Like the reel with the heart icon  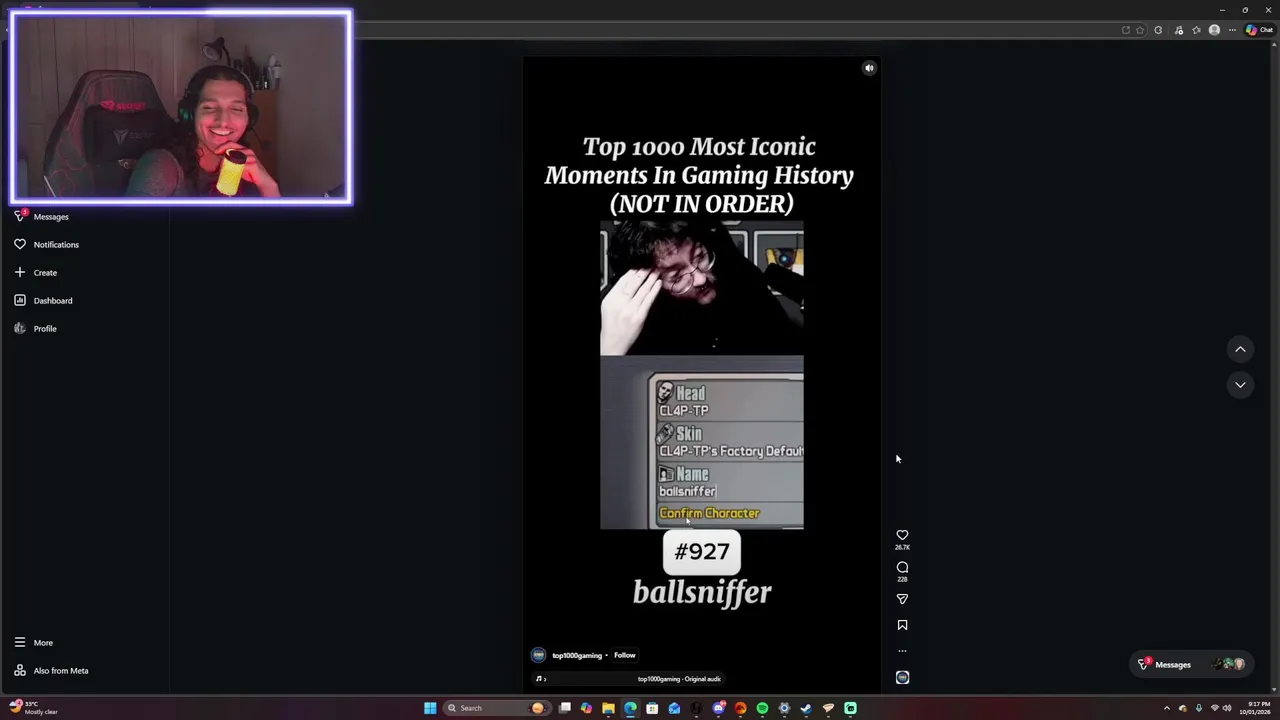(x=902, y=535)
